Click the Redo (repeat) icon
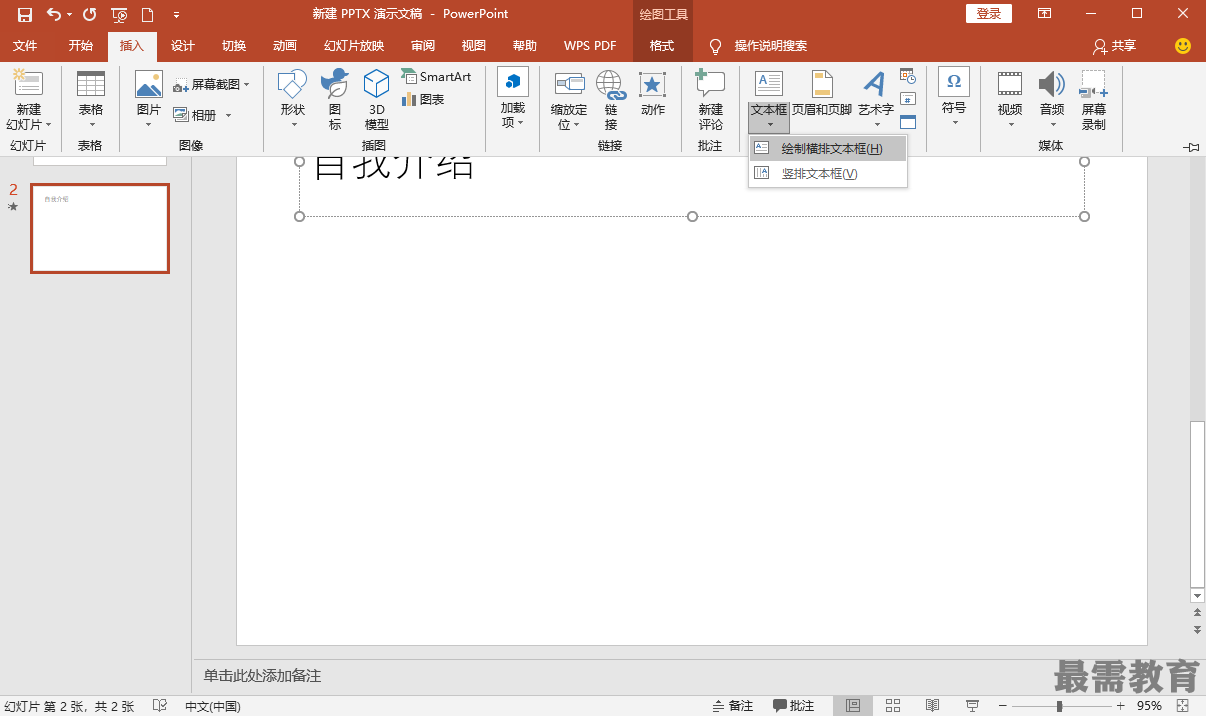 pos(89,14)
